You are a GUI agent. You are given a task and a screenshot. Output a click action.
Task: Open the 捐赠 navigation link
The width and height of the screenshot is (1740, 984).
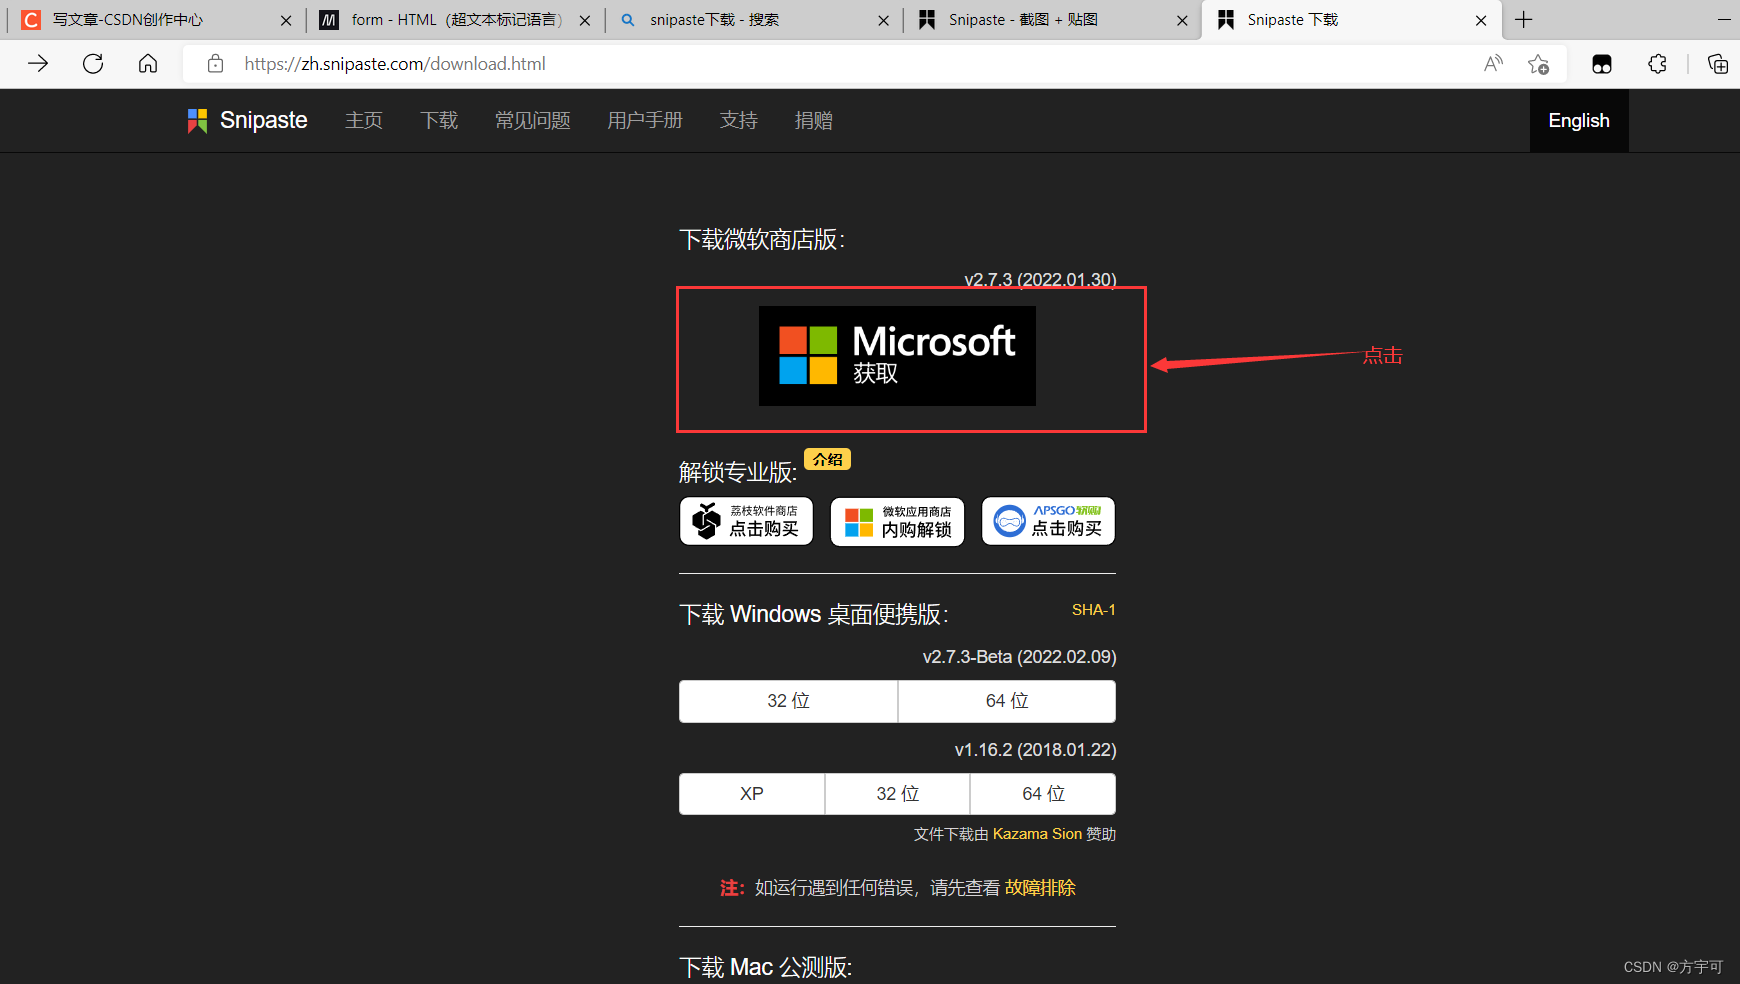pyautogui.click(x=814, y=121)
